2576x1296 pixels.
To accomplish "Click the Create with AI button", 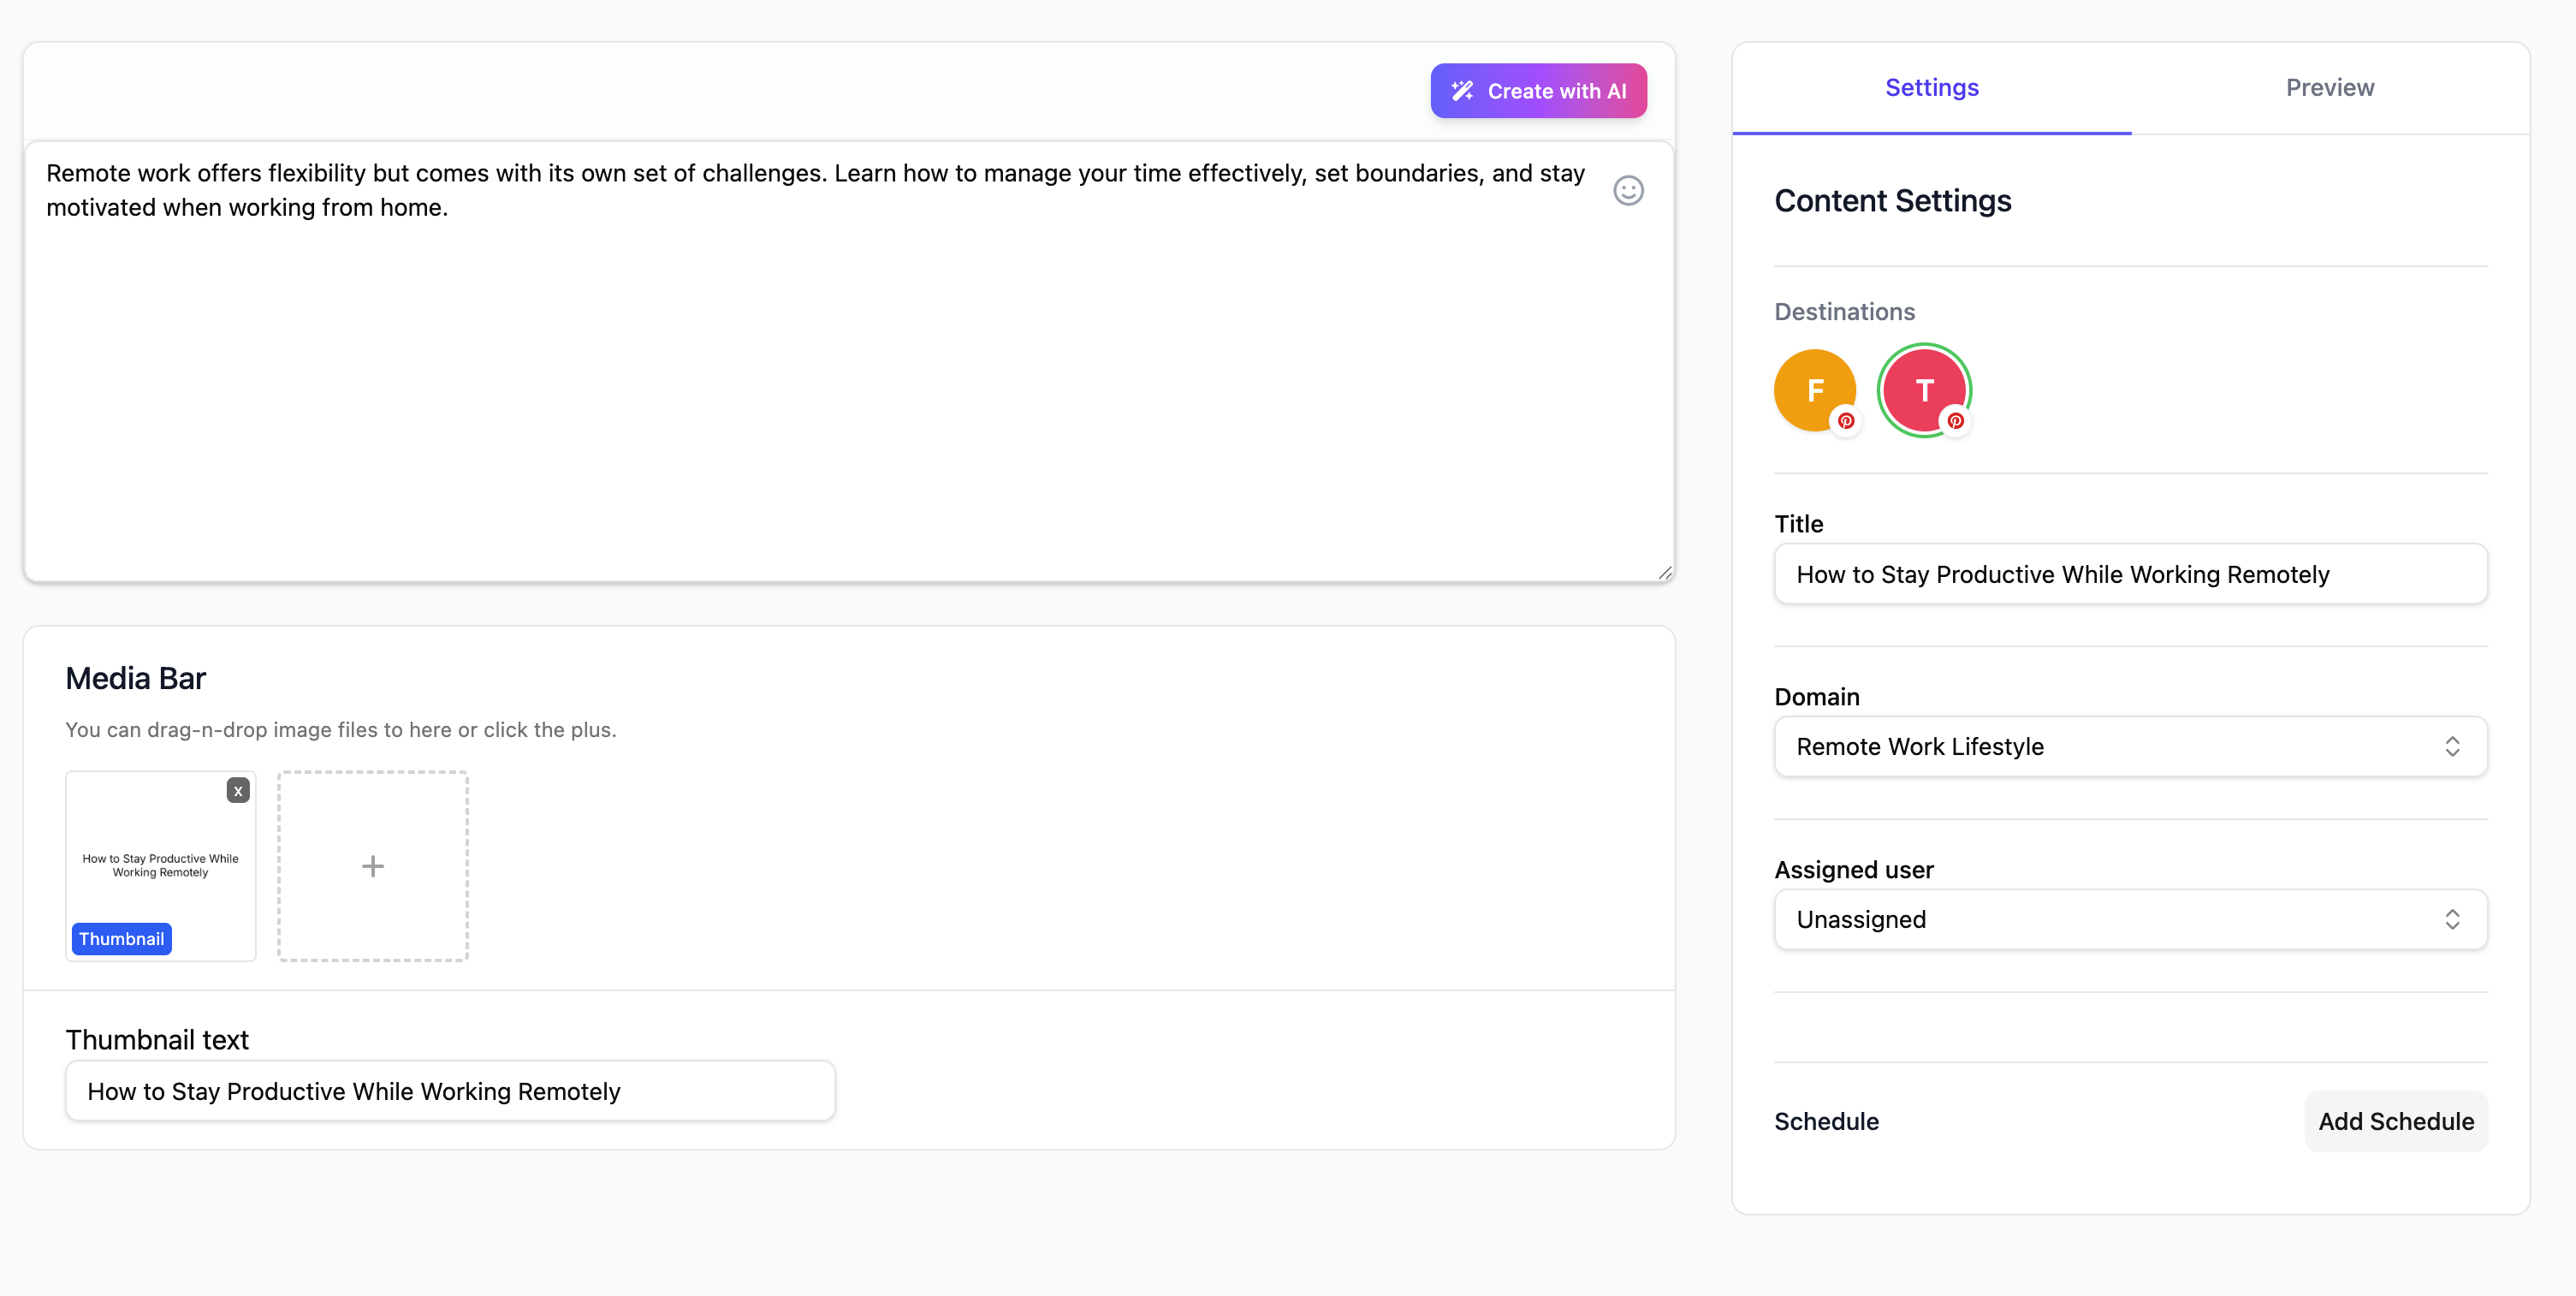I will click(x=1538, y=90).
